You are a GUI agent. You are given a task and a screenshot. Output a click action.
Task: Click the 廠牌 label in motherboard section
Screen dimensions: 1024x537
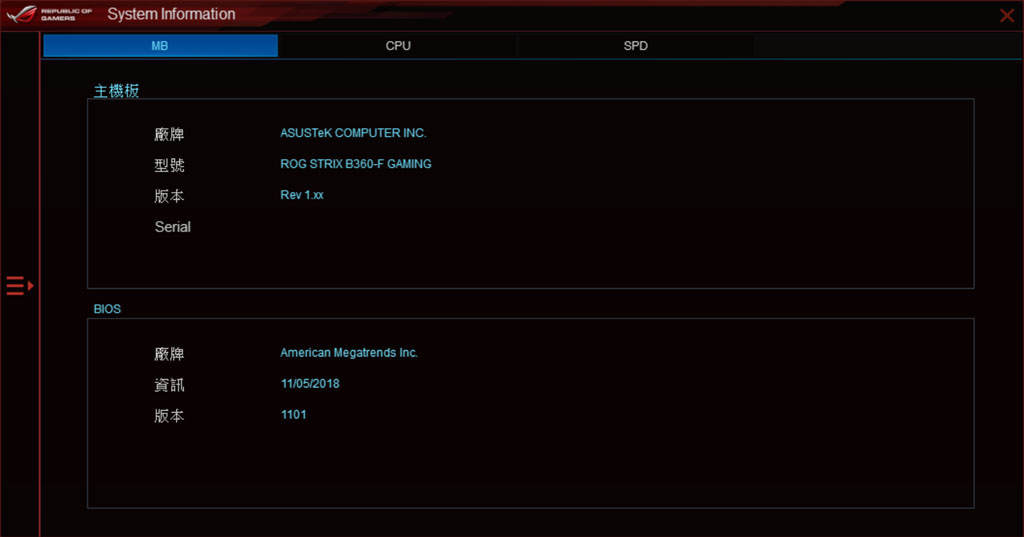(169, 135)
